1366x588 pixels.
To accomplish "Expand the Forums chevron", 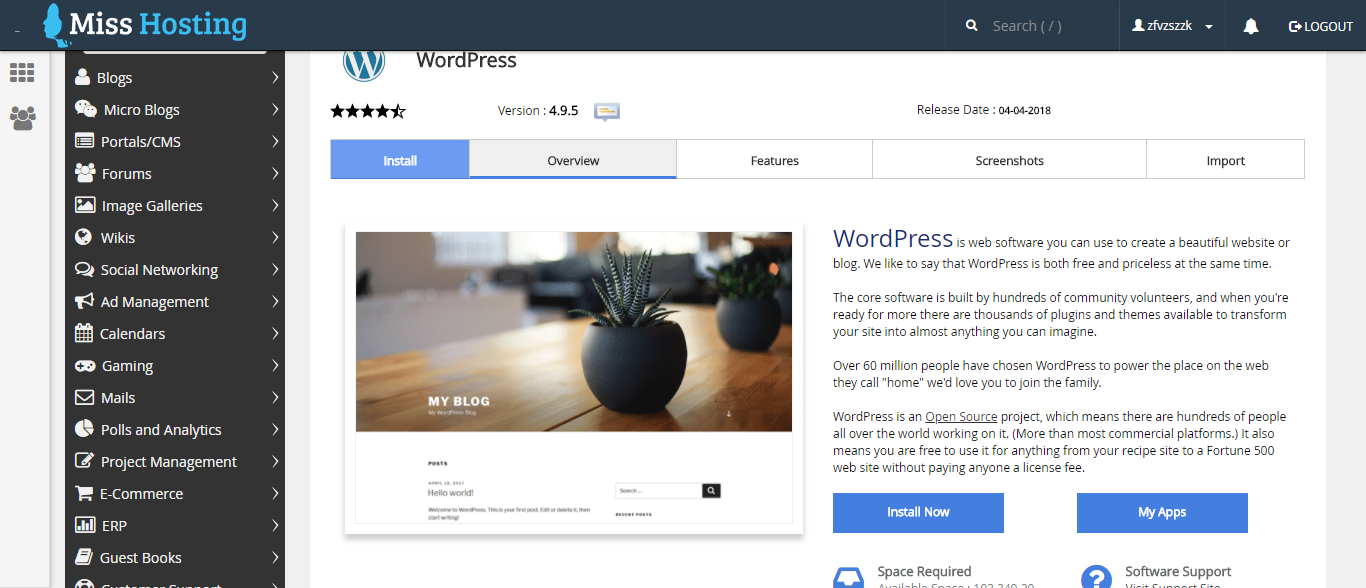I will tap(275, 173).
